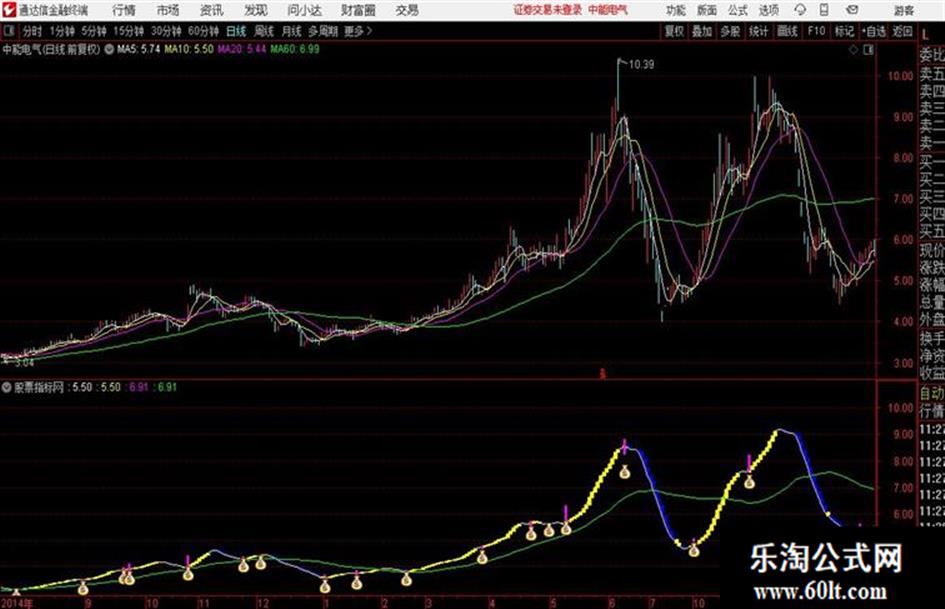945x609 pixels.
Task: Open the 问小达 menu
Action: (x=304, y=10)
